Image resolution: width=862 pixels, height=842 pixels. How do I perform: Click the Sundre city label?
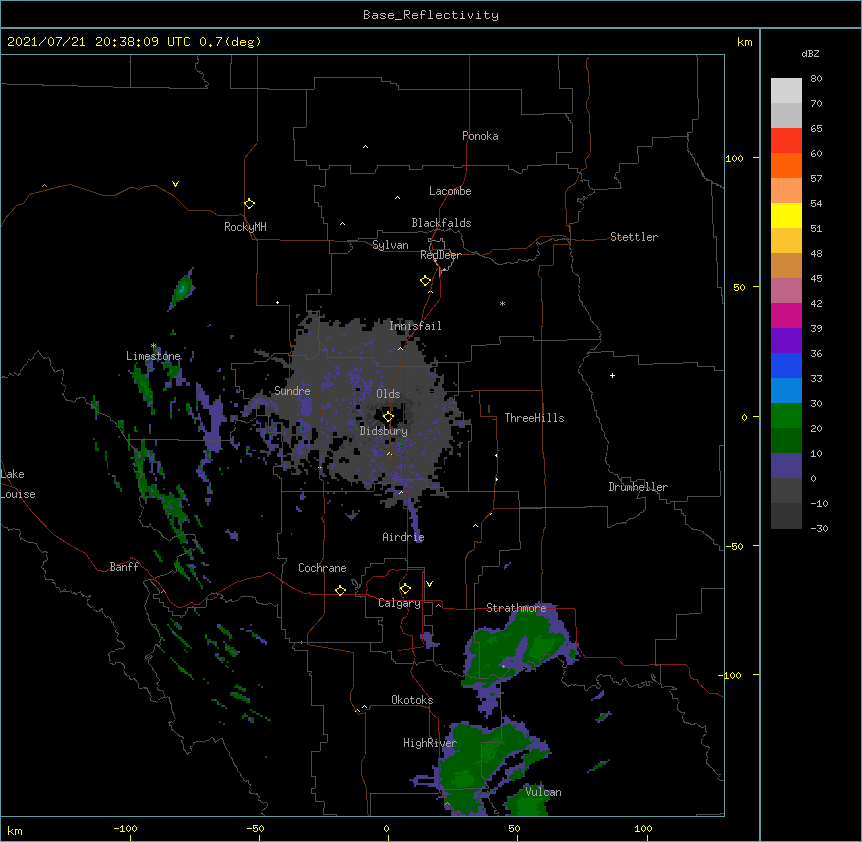click(x=292, y=391)
